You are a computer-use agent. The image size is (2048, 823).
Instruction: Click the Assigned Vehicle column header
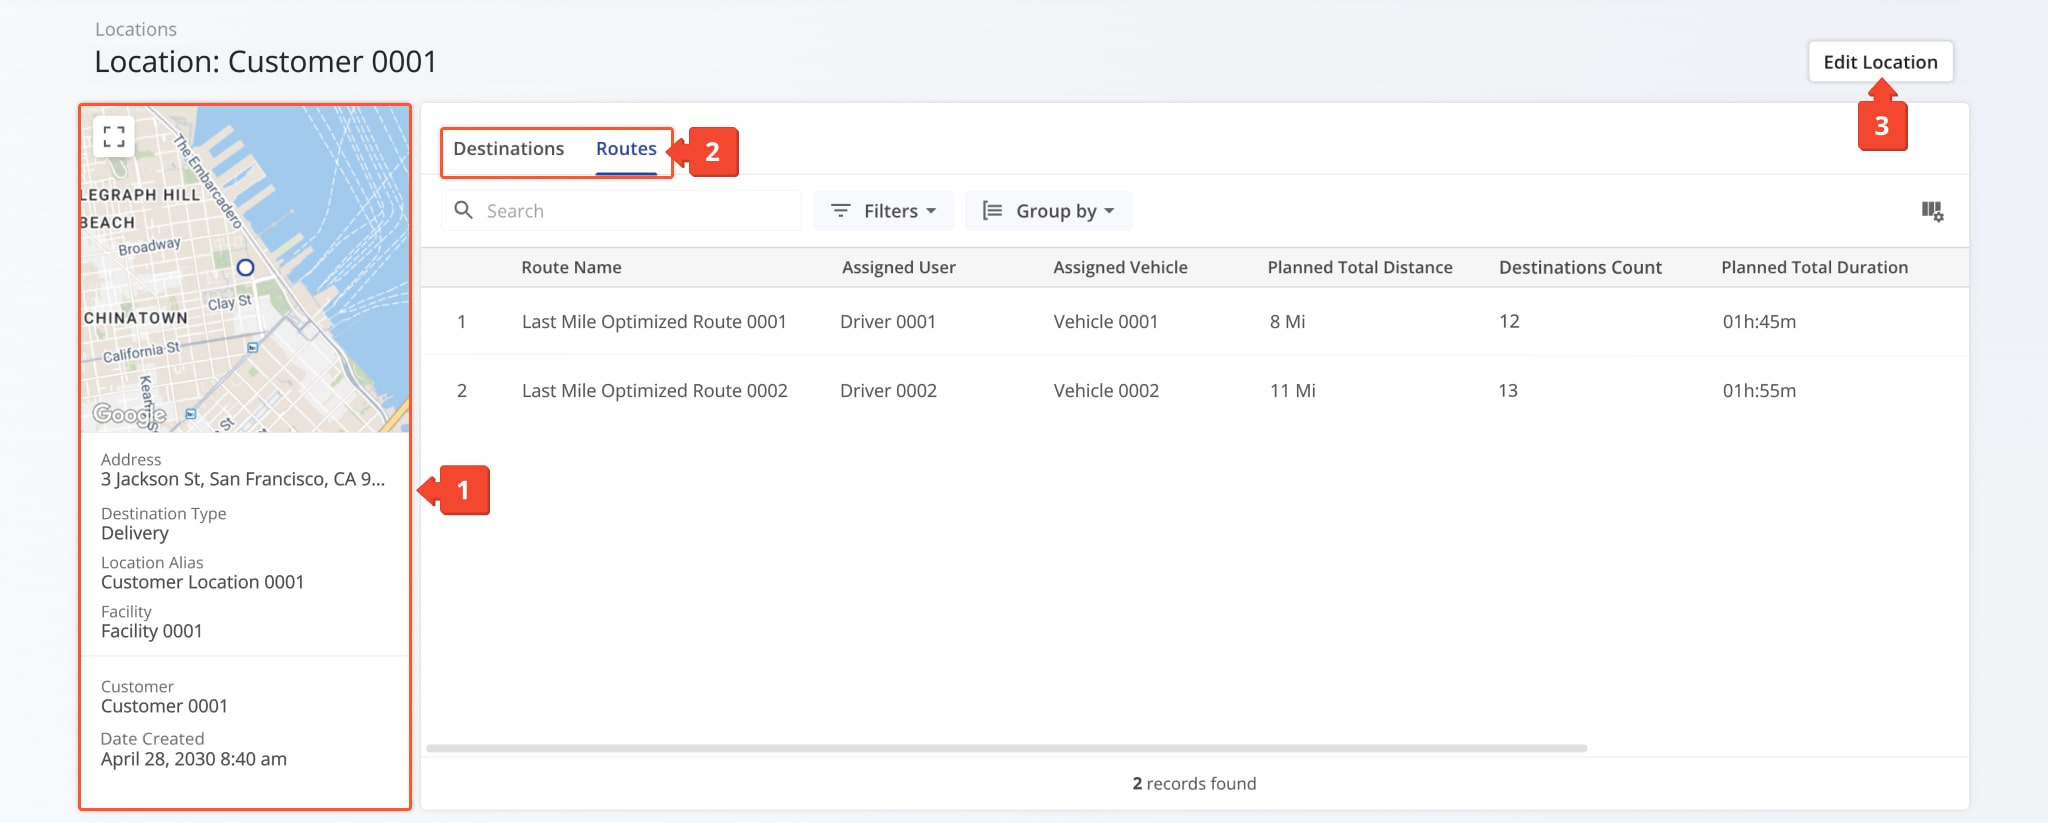point(1120,267)
